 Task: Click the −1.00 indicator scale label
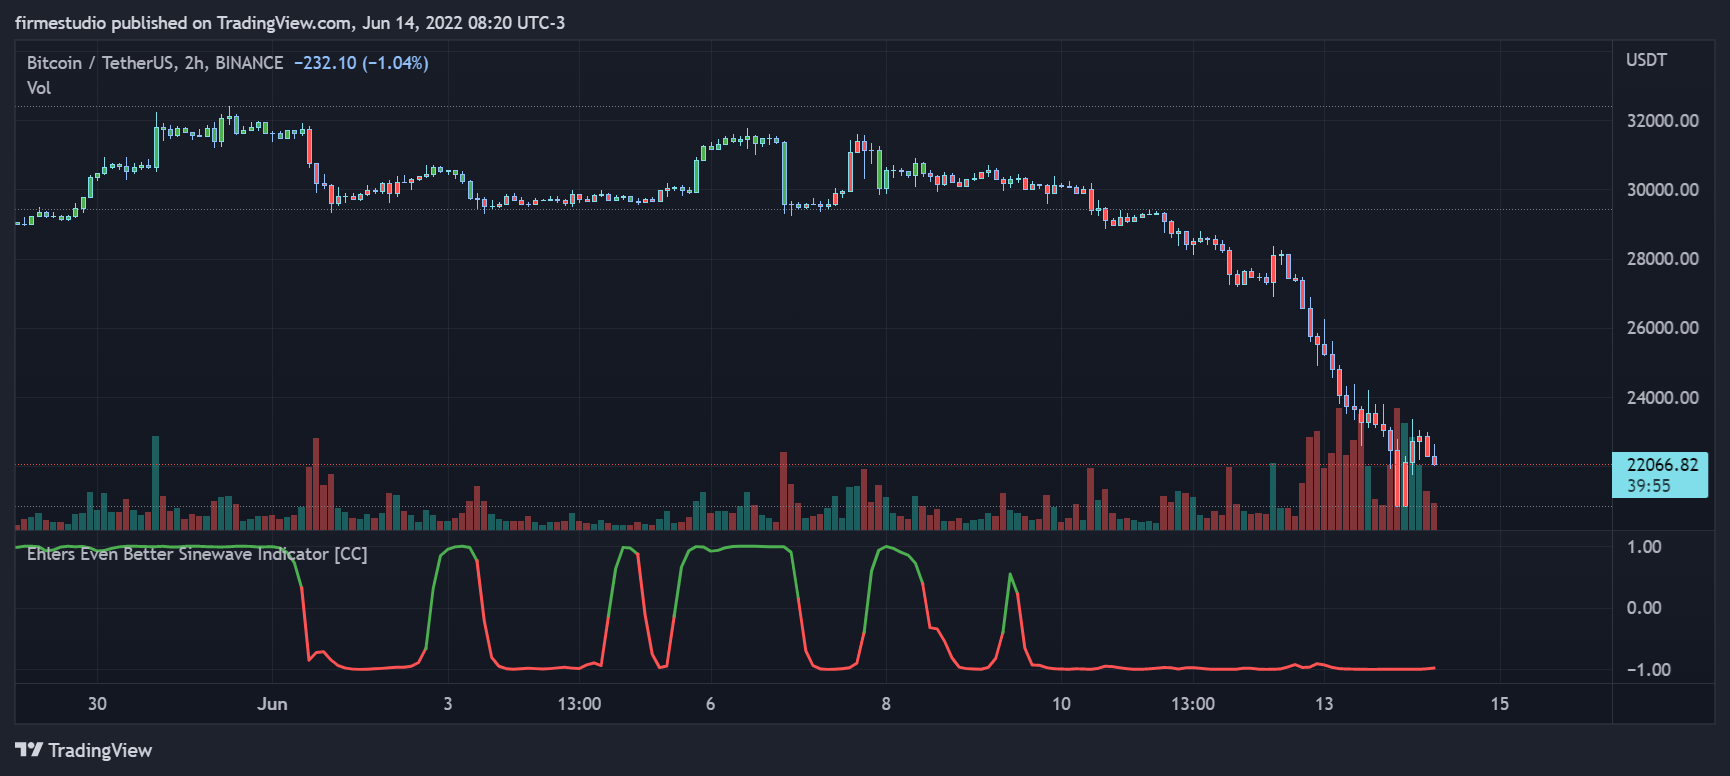click(x=1648, y=670)
